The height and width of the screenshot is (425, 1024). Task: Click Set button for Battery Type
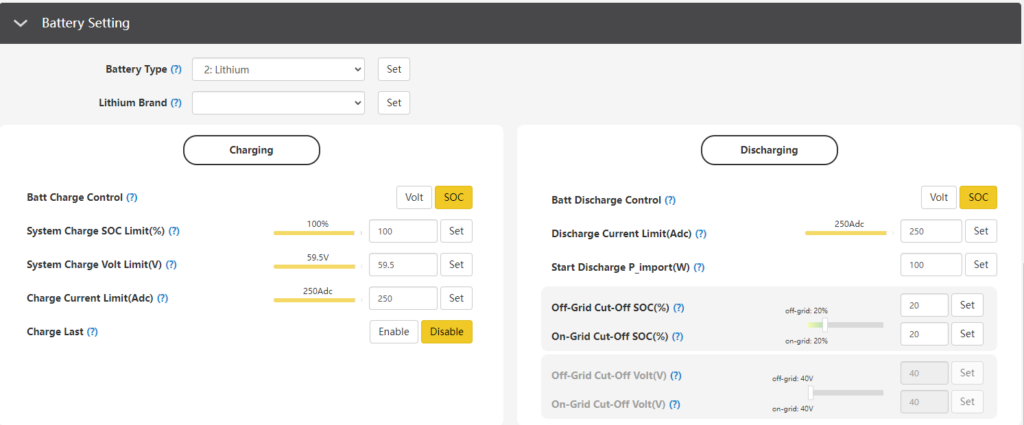pyautogui.click(x=394, y=70)
